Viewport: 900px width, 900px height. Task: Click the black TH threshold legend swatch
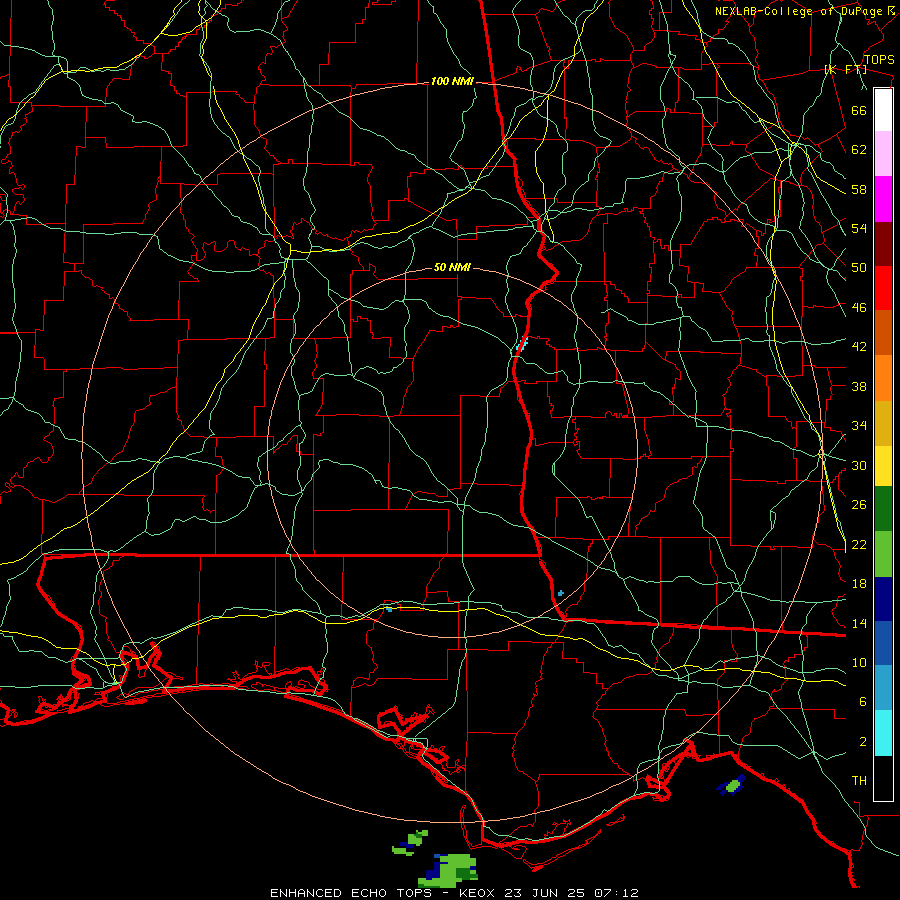(883, 778)
